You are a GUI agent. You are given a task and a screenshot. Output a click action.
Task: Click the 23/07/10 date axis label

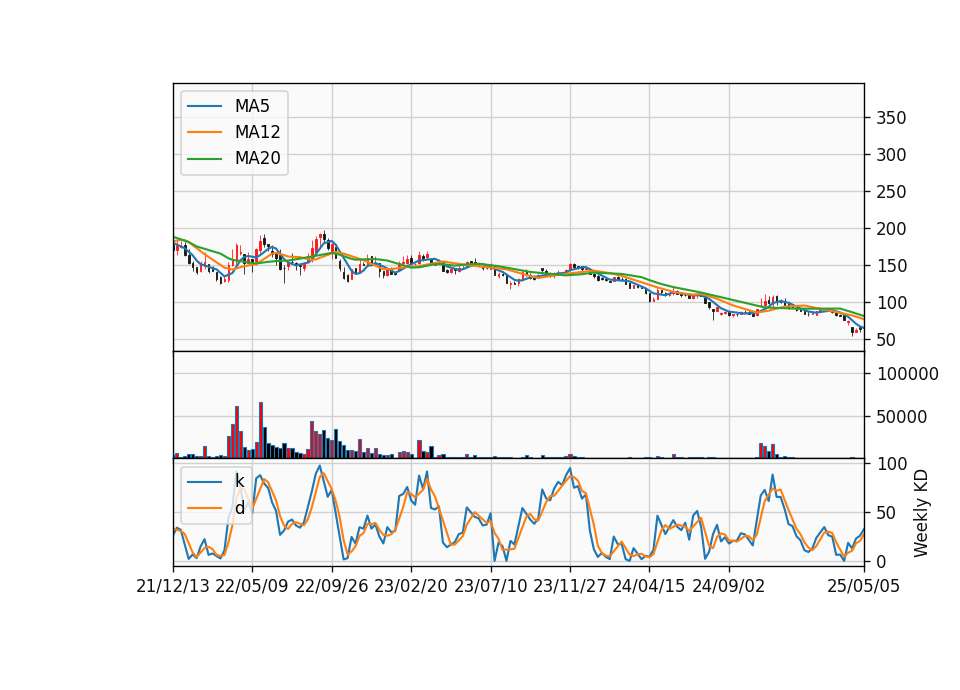(x=490, y=586)
